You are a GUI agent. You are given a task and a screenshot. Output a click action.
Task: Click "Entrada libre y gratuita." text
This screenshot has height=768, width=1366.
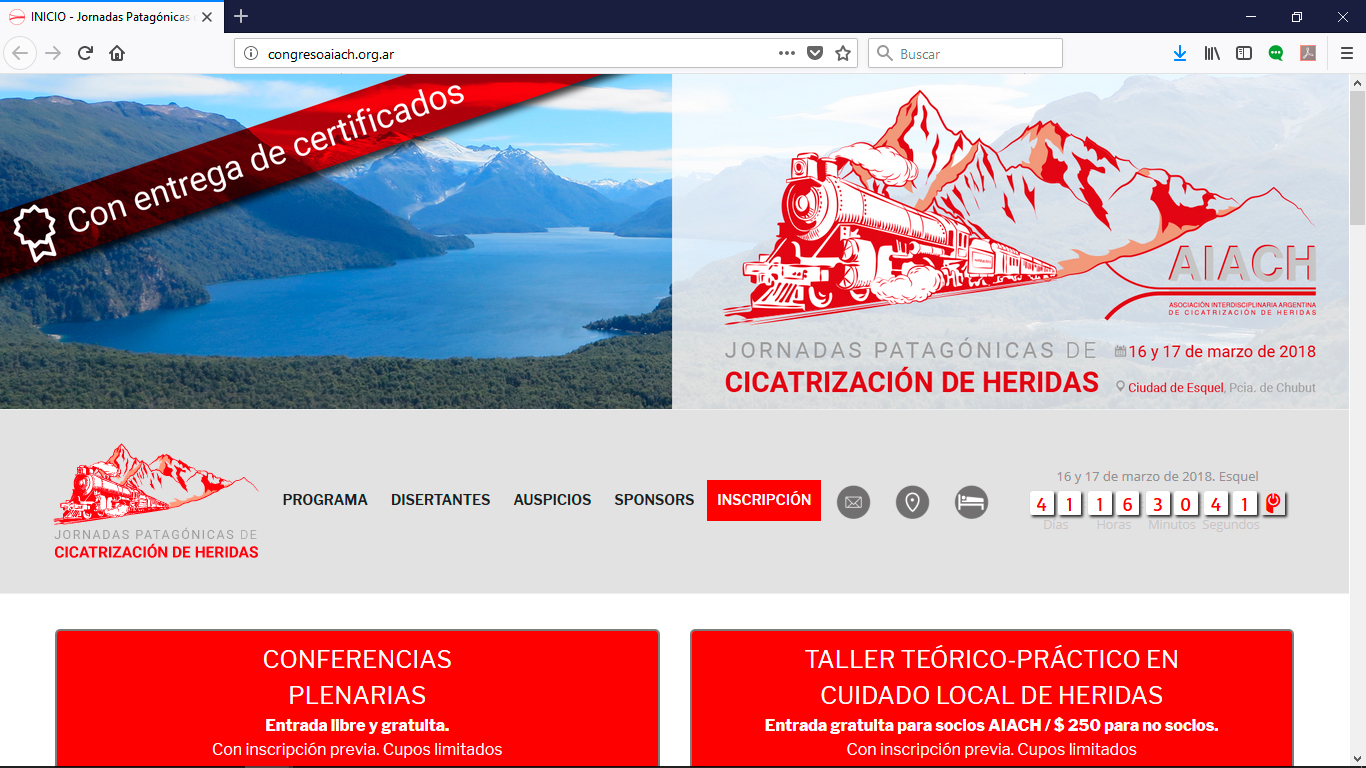point(357,725)
